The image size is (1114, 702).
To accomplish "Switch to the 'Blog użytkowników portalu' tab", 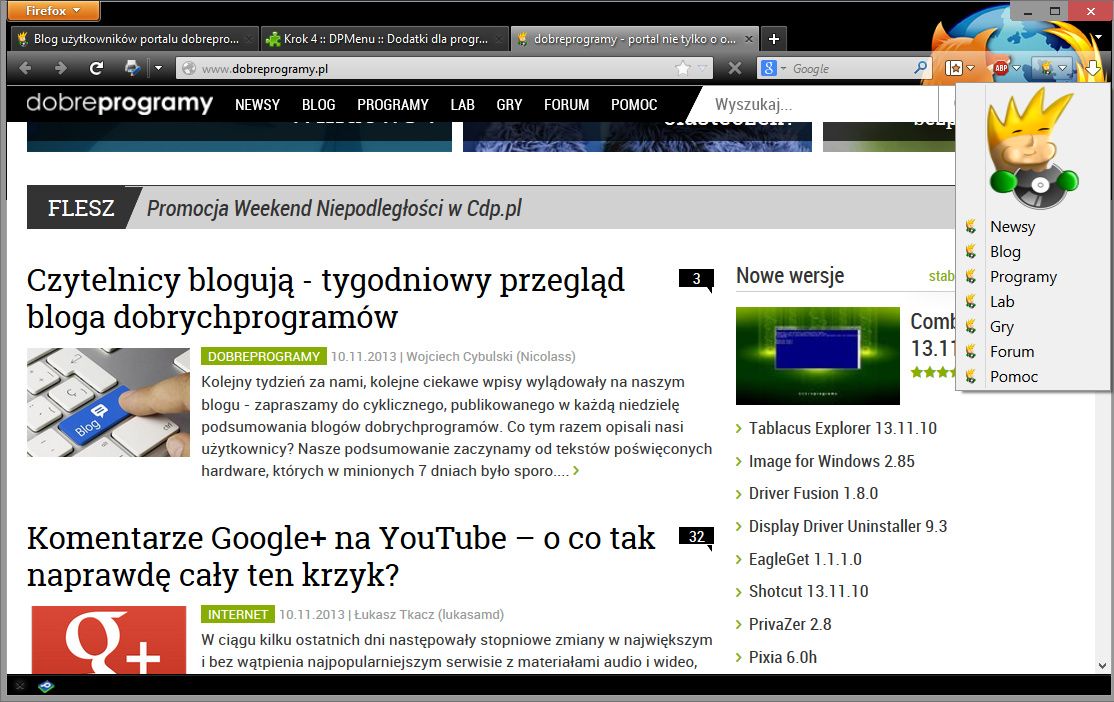I will (x=134, y=39).
